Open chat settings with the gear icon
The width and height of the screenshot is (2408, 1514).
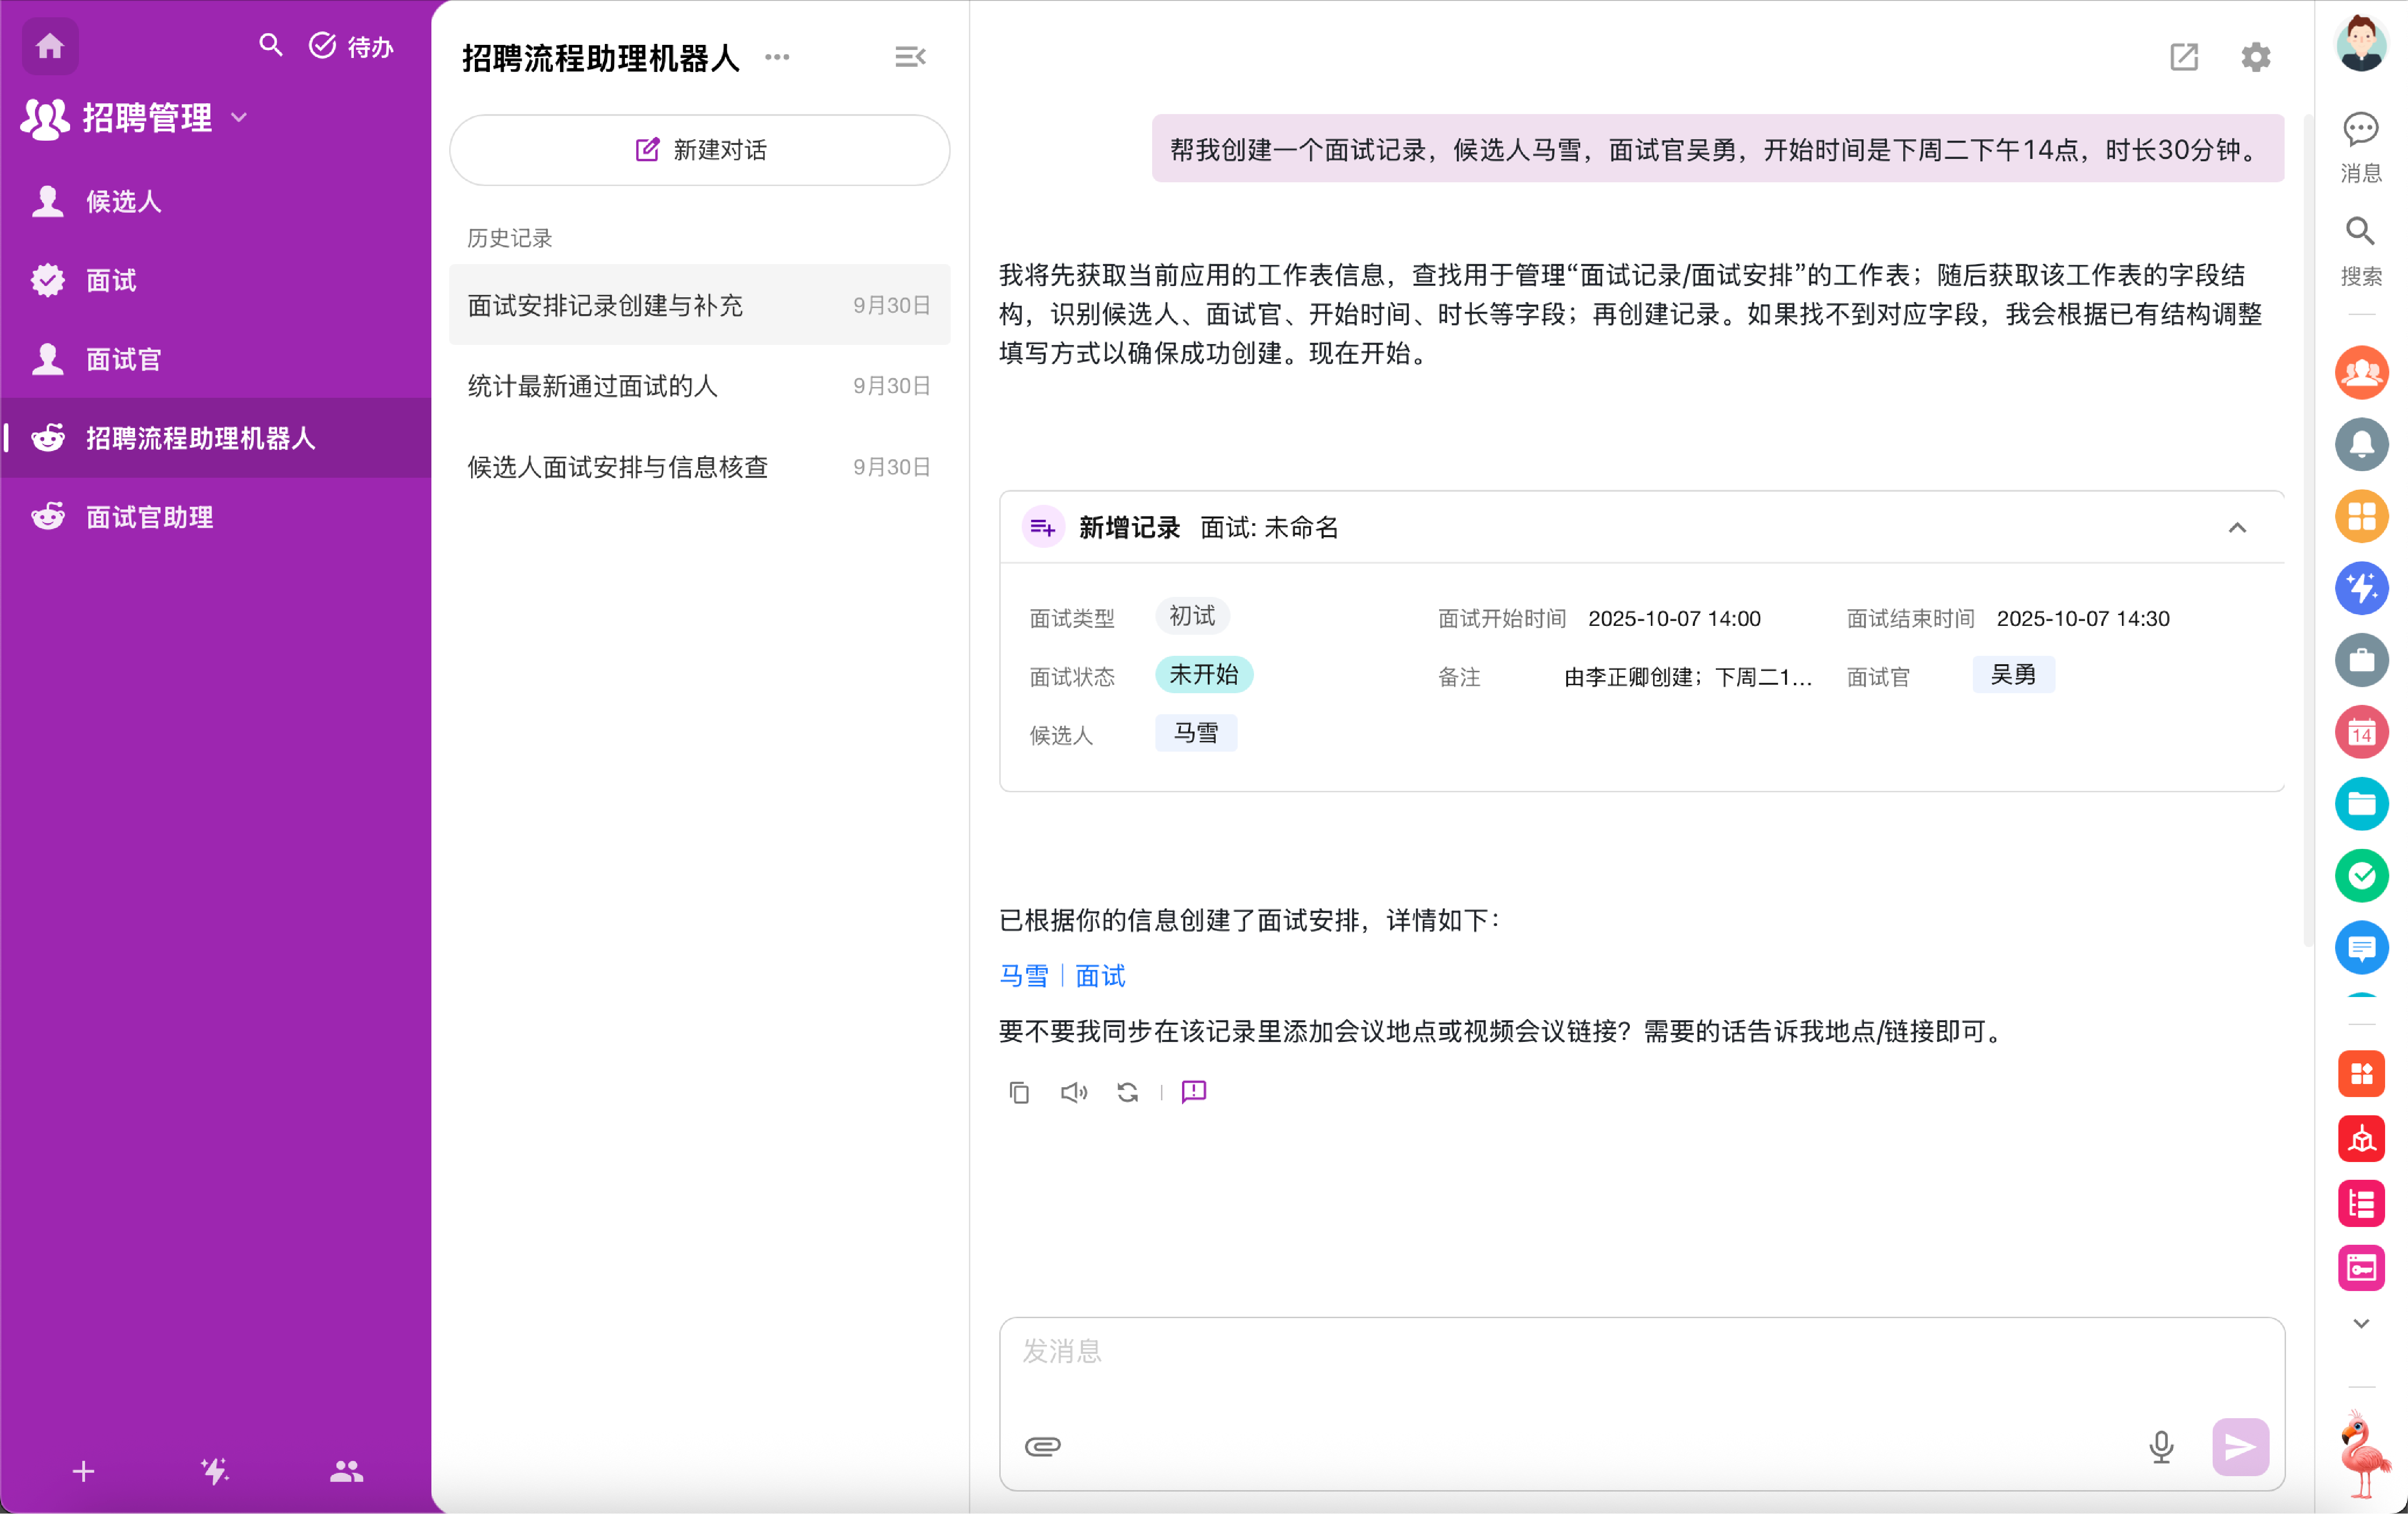click(2255, 57)
